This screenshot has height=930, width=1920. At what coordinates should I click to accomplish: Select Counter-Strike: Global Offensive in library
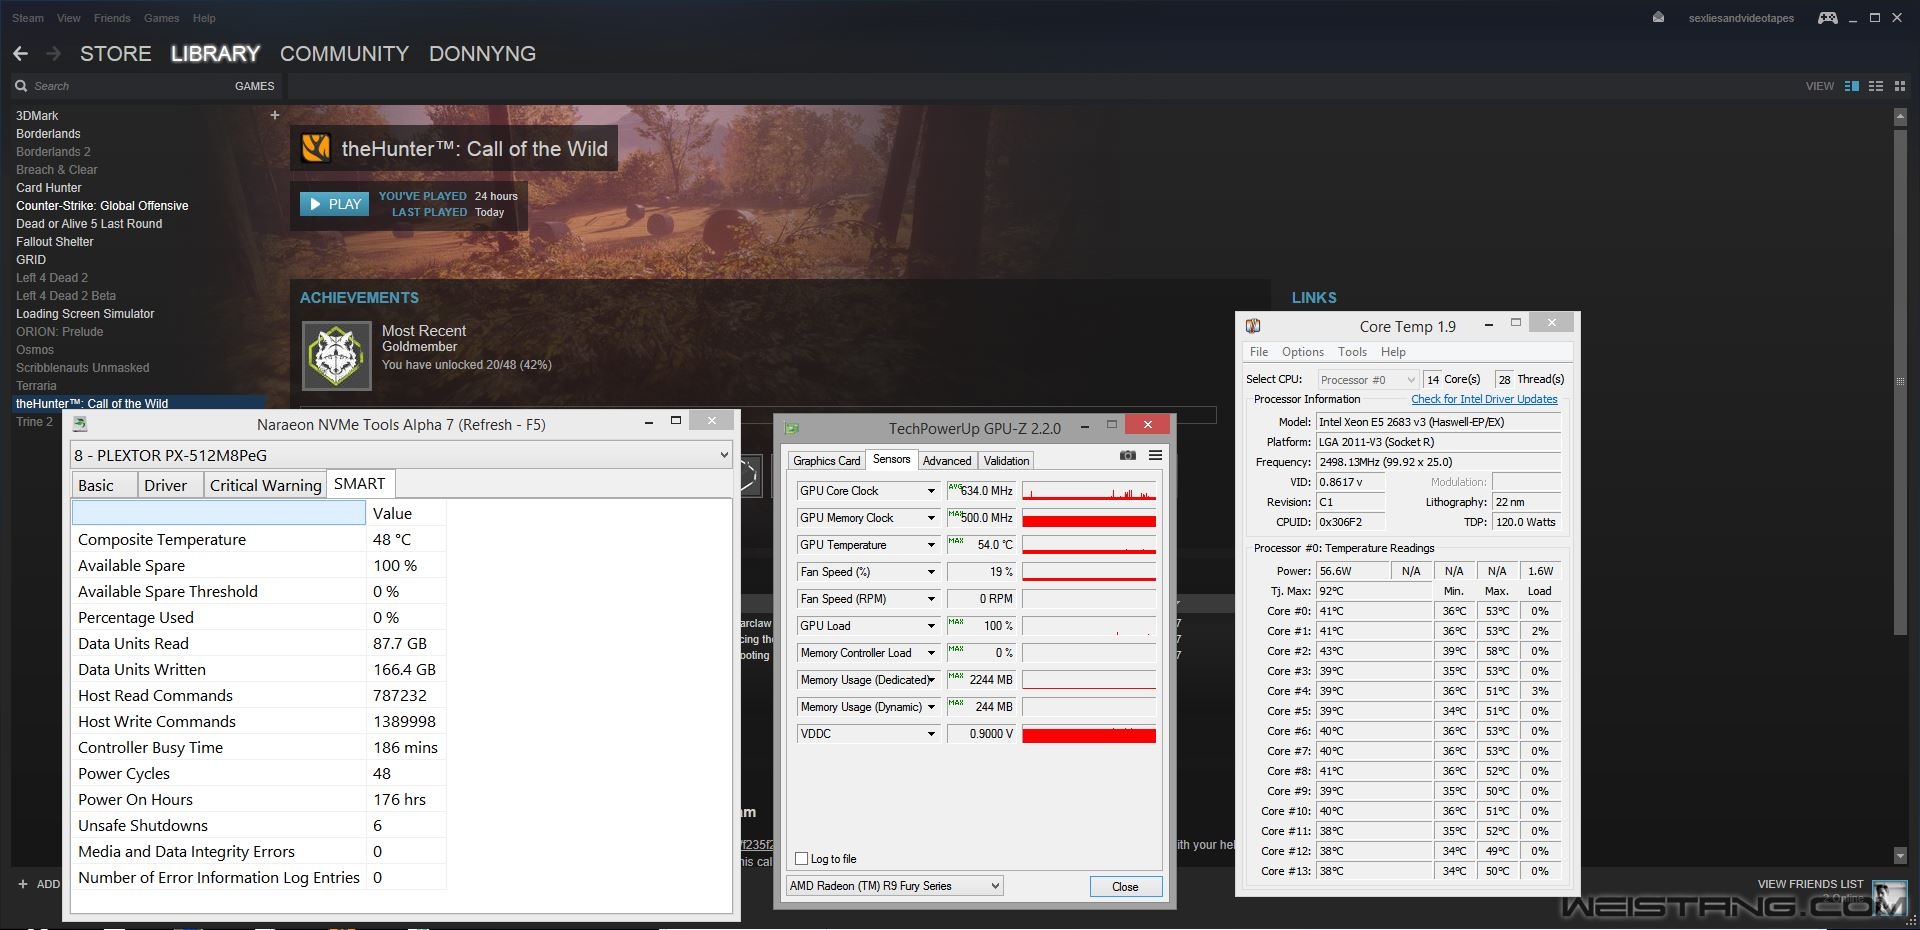tap(102, 206)
